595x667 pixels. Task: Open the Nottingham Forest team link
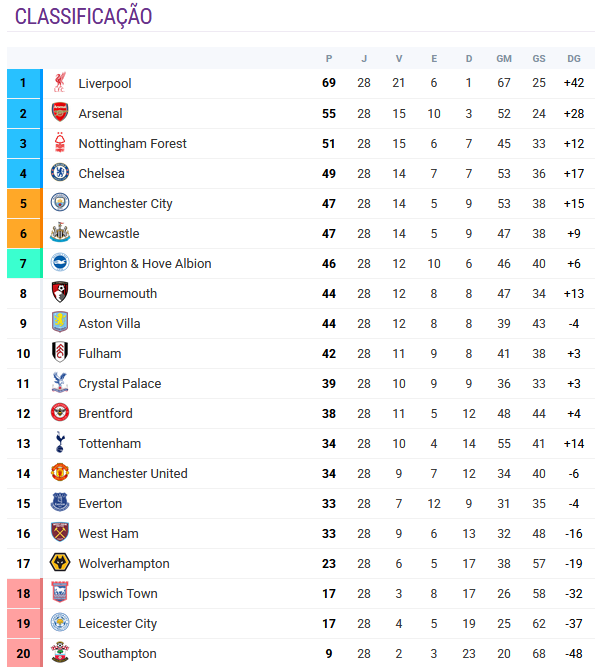point(132,144)
